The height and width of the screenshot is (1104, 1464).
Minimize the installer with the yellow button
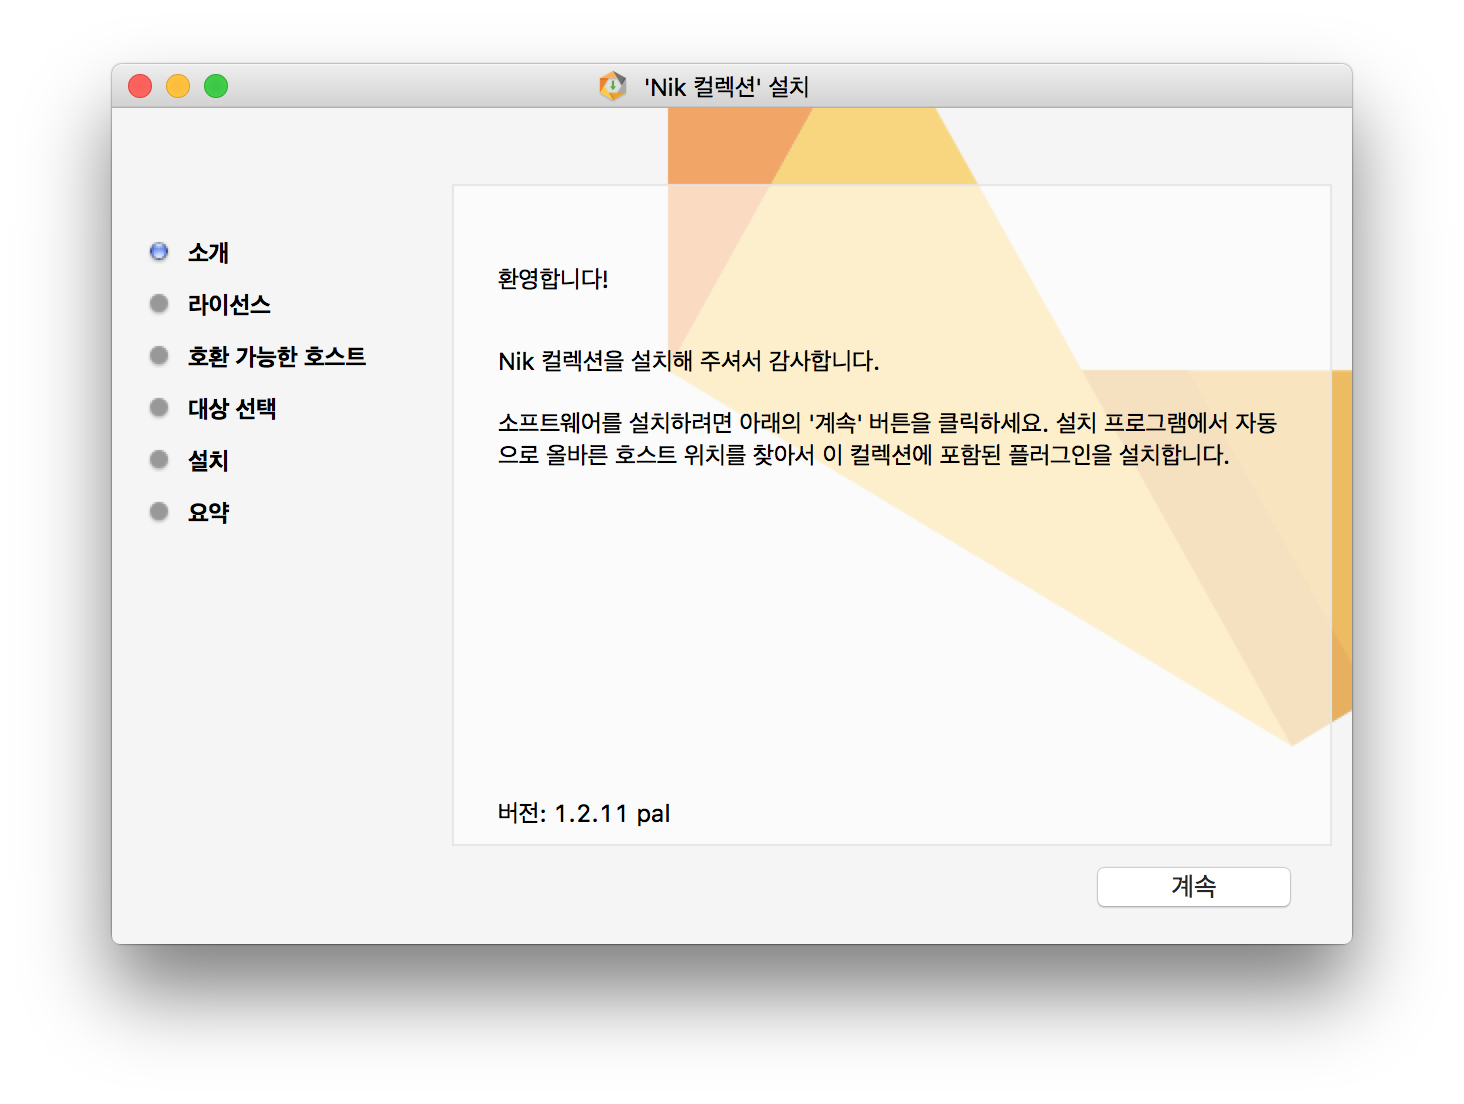[178, 86]
